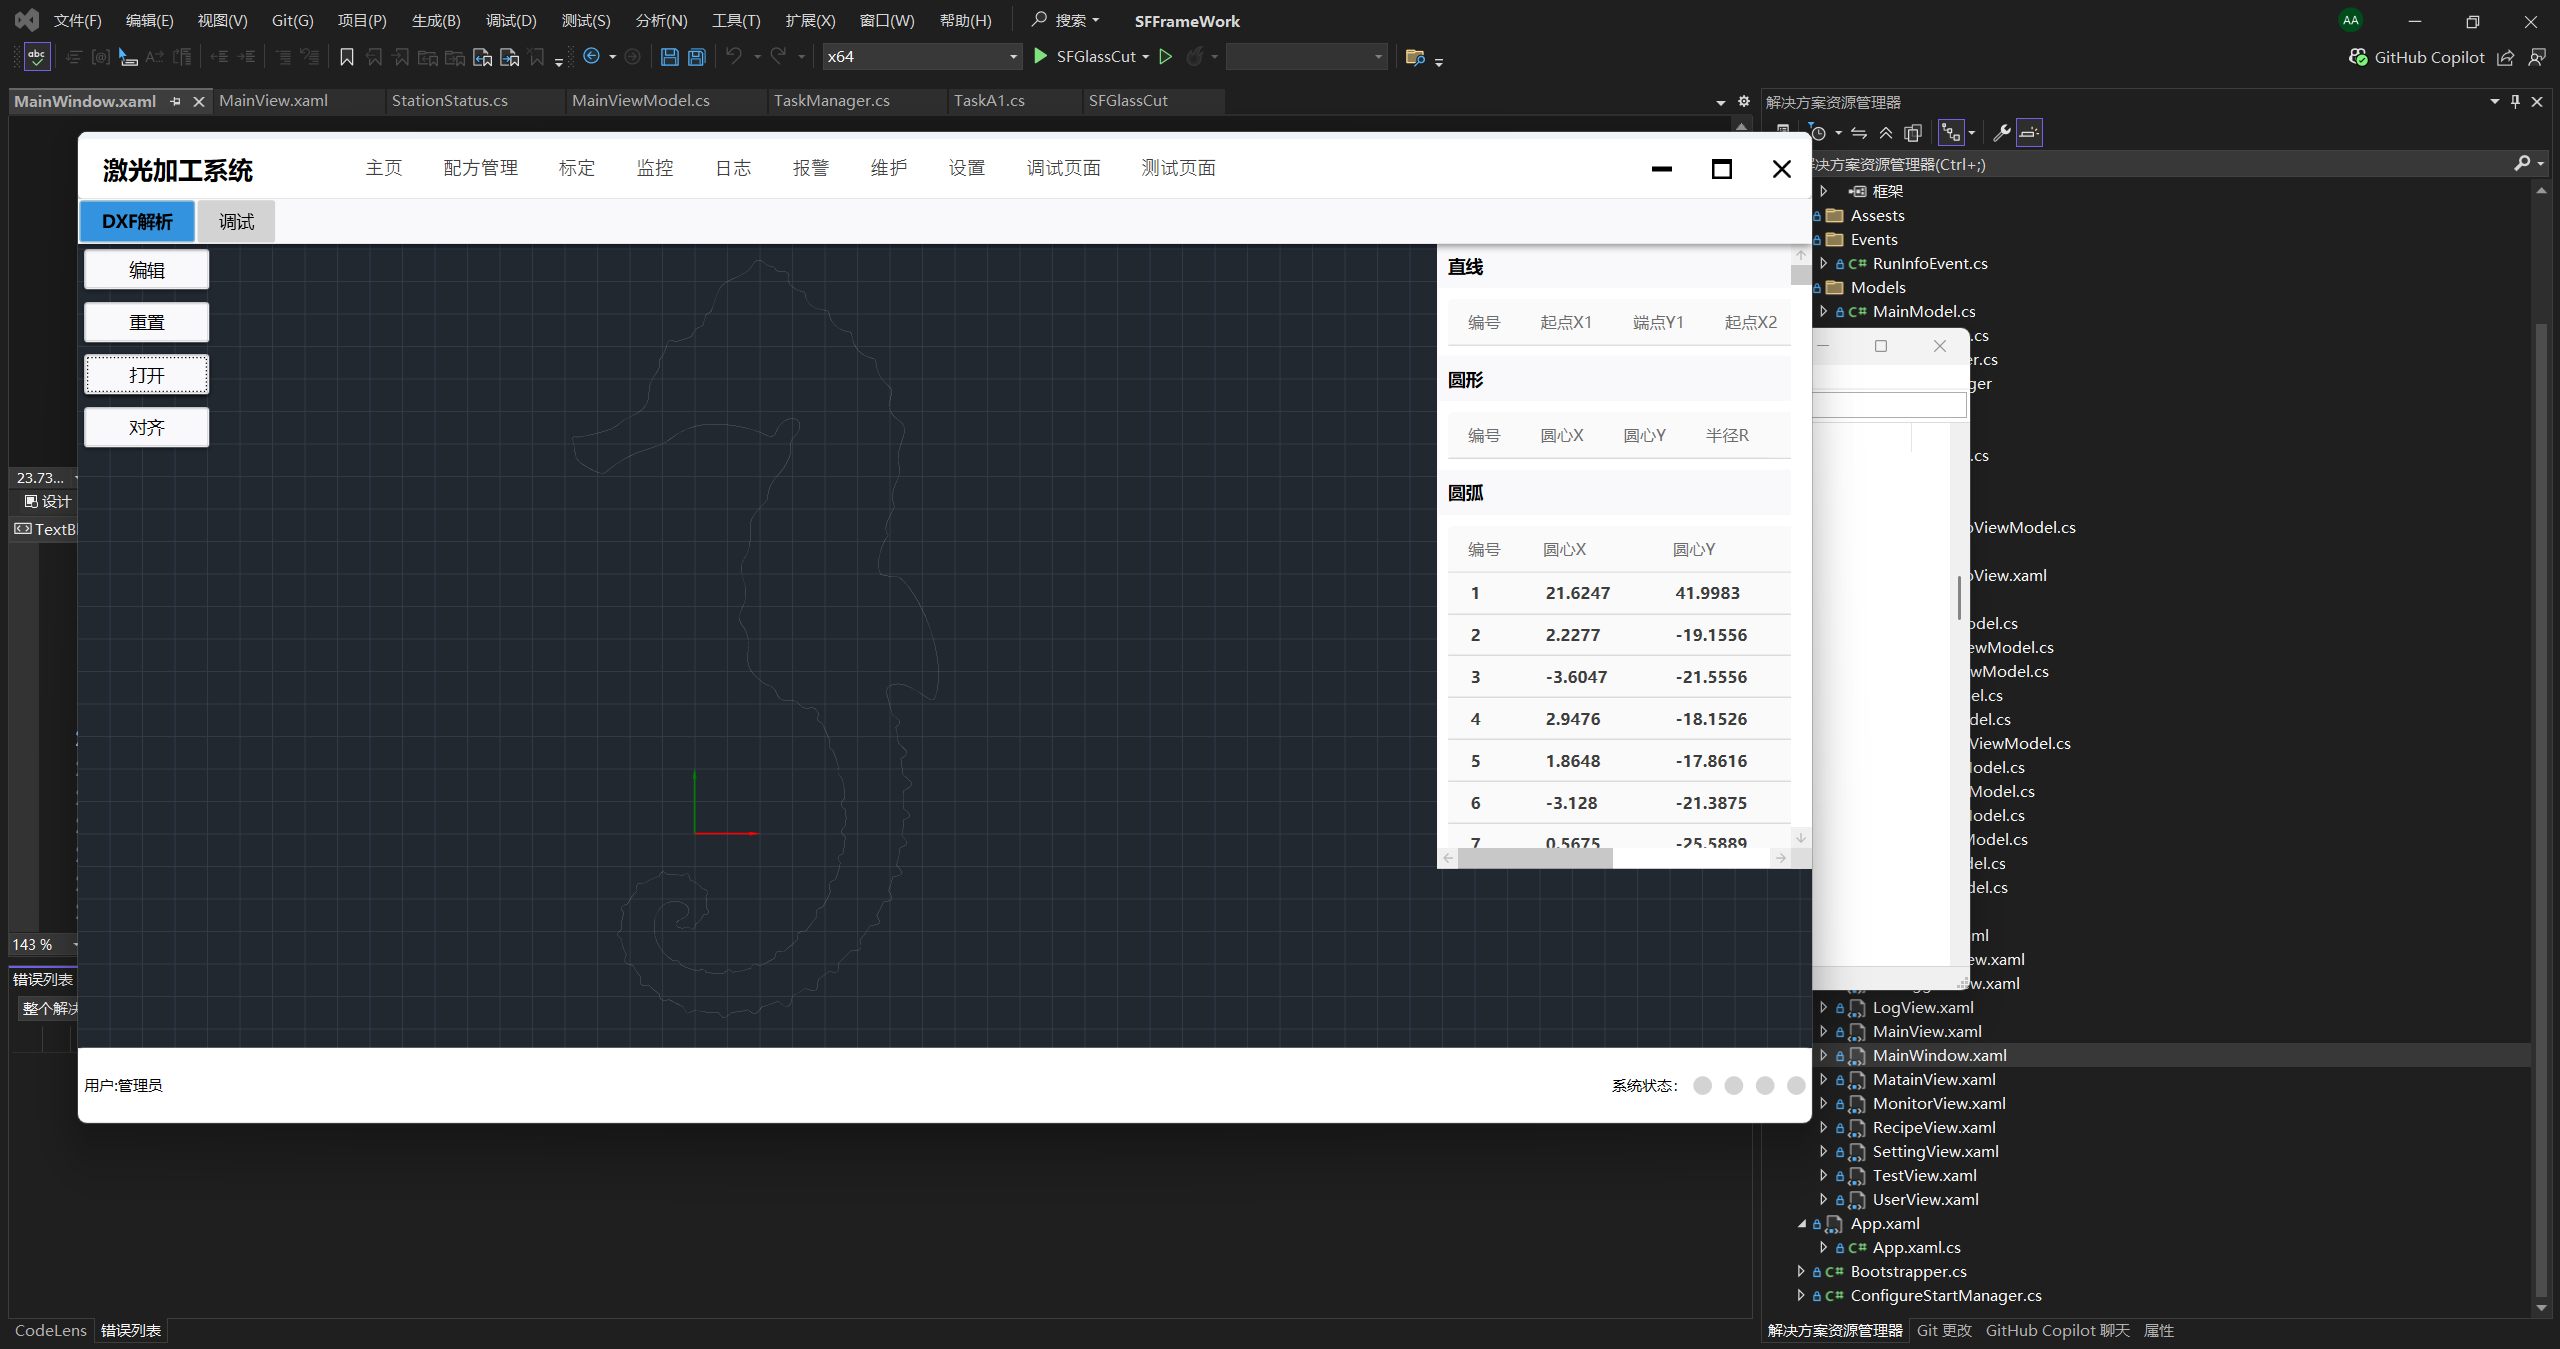Click the data panel horizontal scrollbar thumb
This screenshot has height=1349, width=2560.
pyautogui.click(x=1535, y=858)
